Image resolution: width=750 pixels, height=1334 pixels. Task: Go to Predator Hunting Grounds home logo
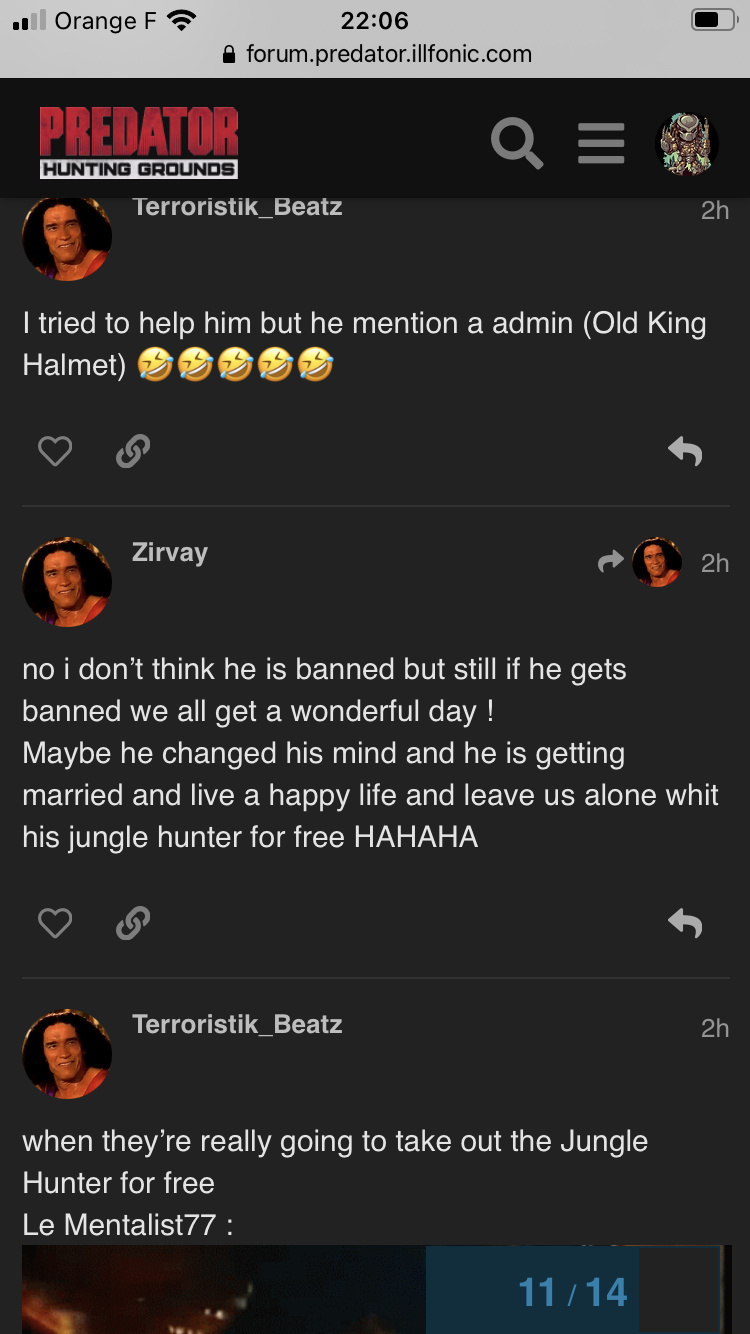point(139,144)
